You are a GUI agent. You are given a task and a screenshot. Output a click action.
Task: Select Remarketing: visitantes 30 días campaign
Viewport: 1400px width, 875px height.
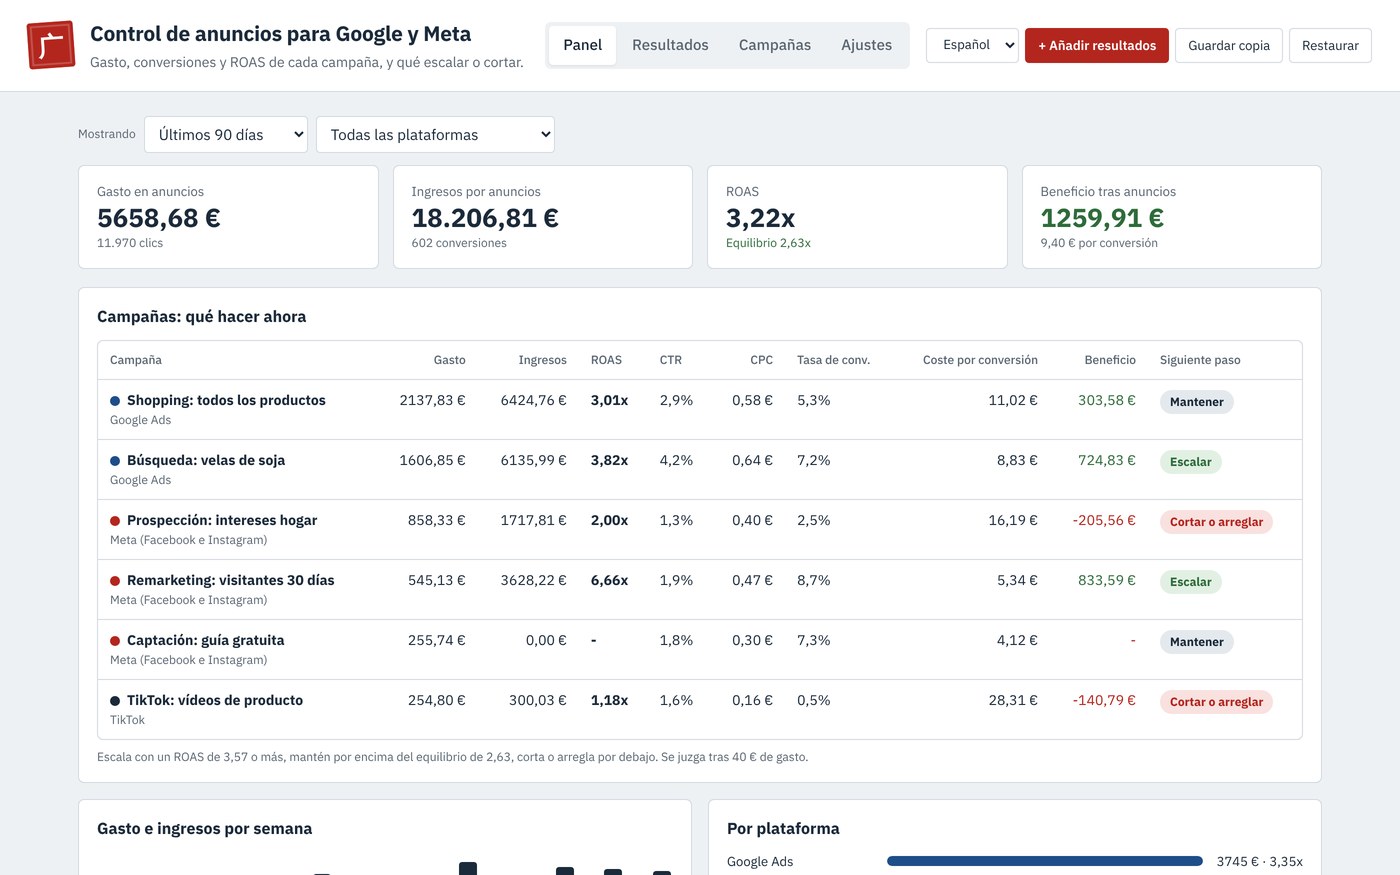(x=231, y=580)
